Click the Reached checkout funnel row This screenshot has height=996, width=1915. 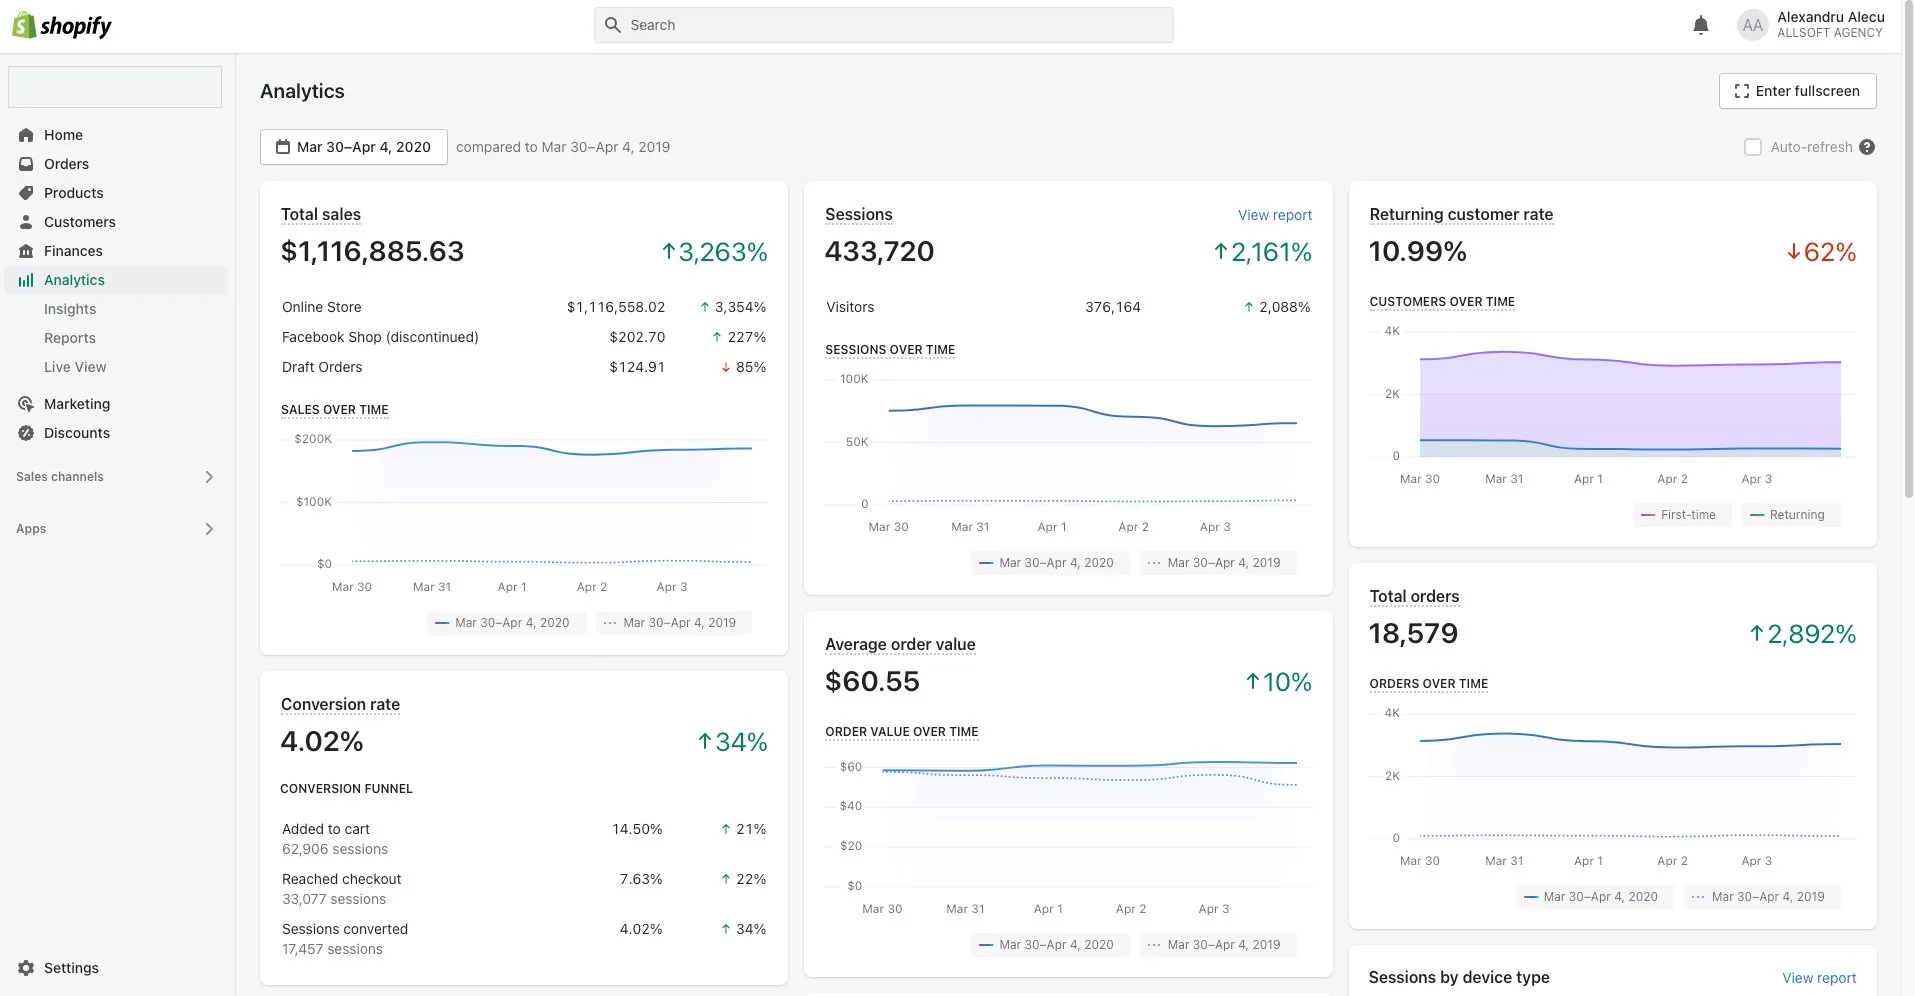pyautogui.click(x=524, y=889)
